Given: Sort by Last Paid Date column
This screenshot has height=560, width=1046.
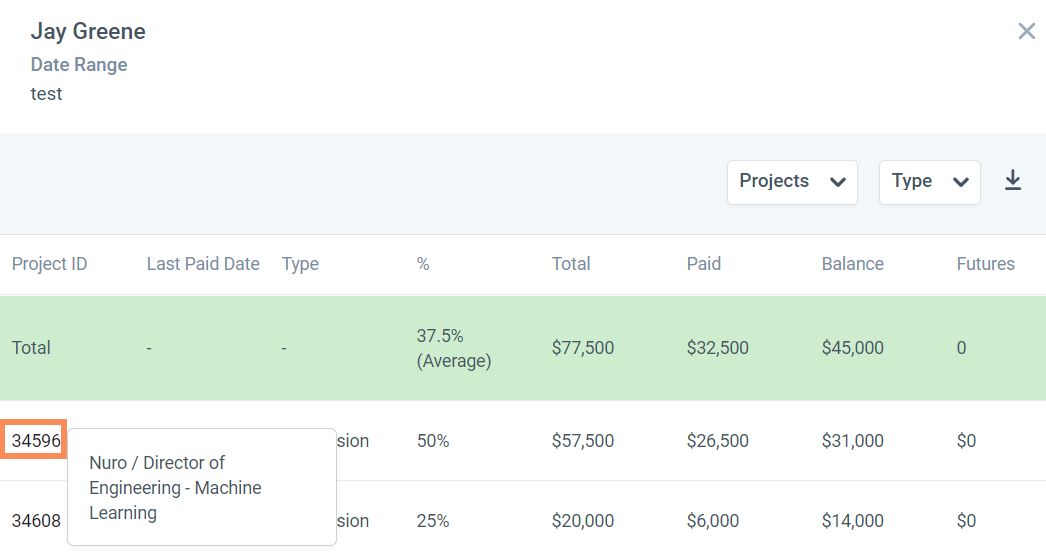Looking at the screenshot, I should click(x=203, y=264).
